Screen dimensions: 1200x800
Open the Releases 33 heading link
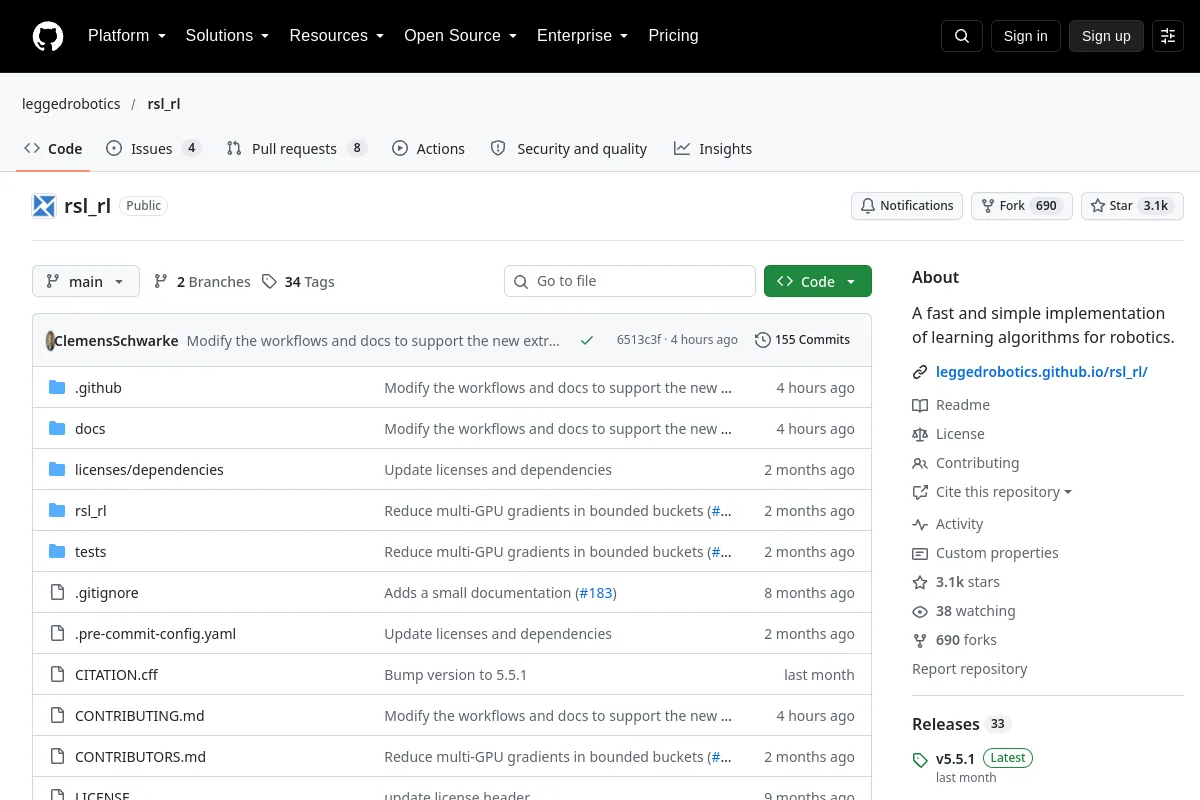click(961, 724)
